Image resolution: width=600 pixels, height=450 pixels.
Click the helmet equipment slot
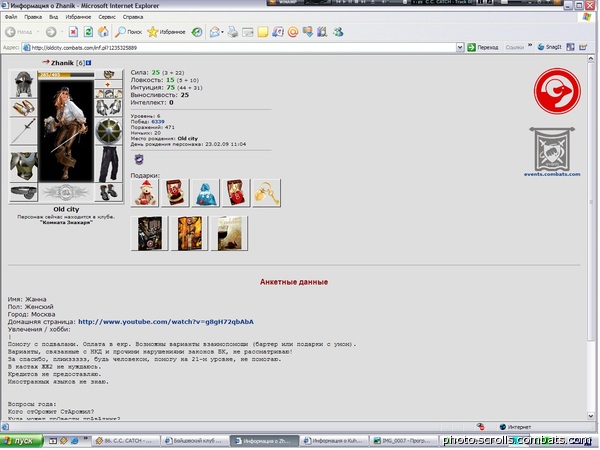coord(23,84)
